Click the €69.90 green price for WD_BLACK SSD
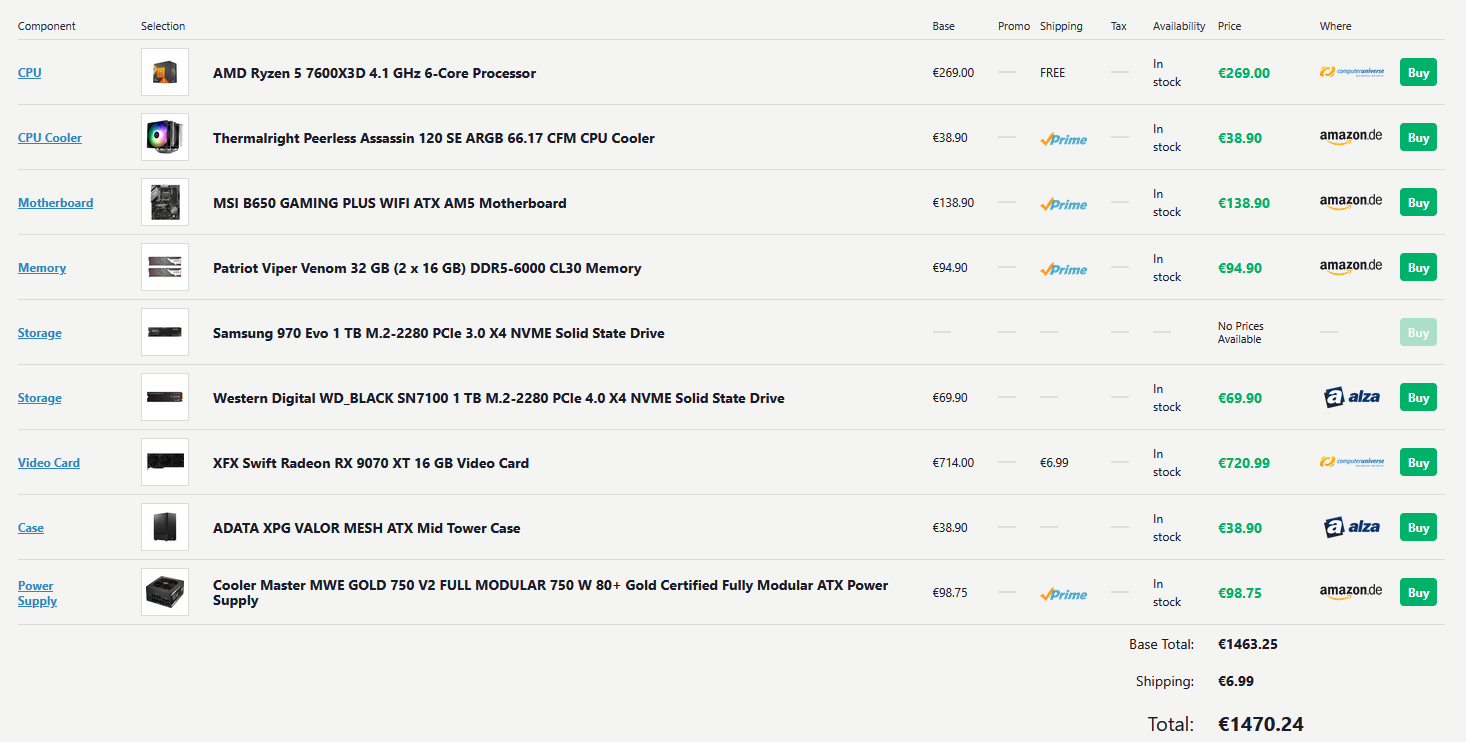1466x742 pixels. [1240, 398]
